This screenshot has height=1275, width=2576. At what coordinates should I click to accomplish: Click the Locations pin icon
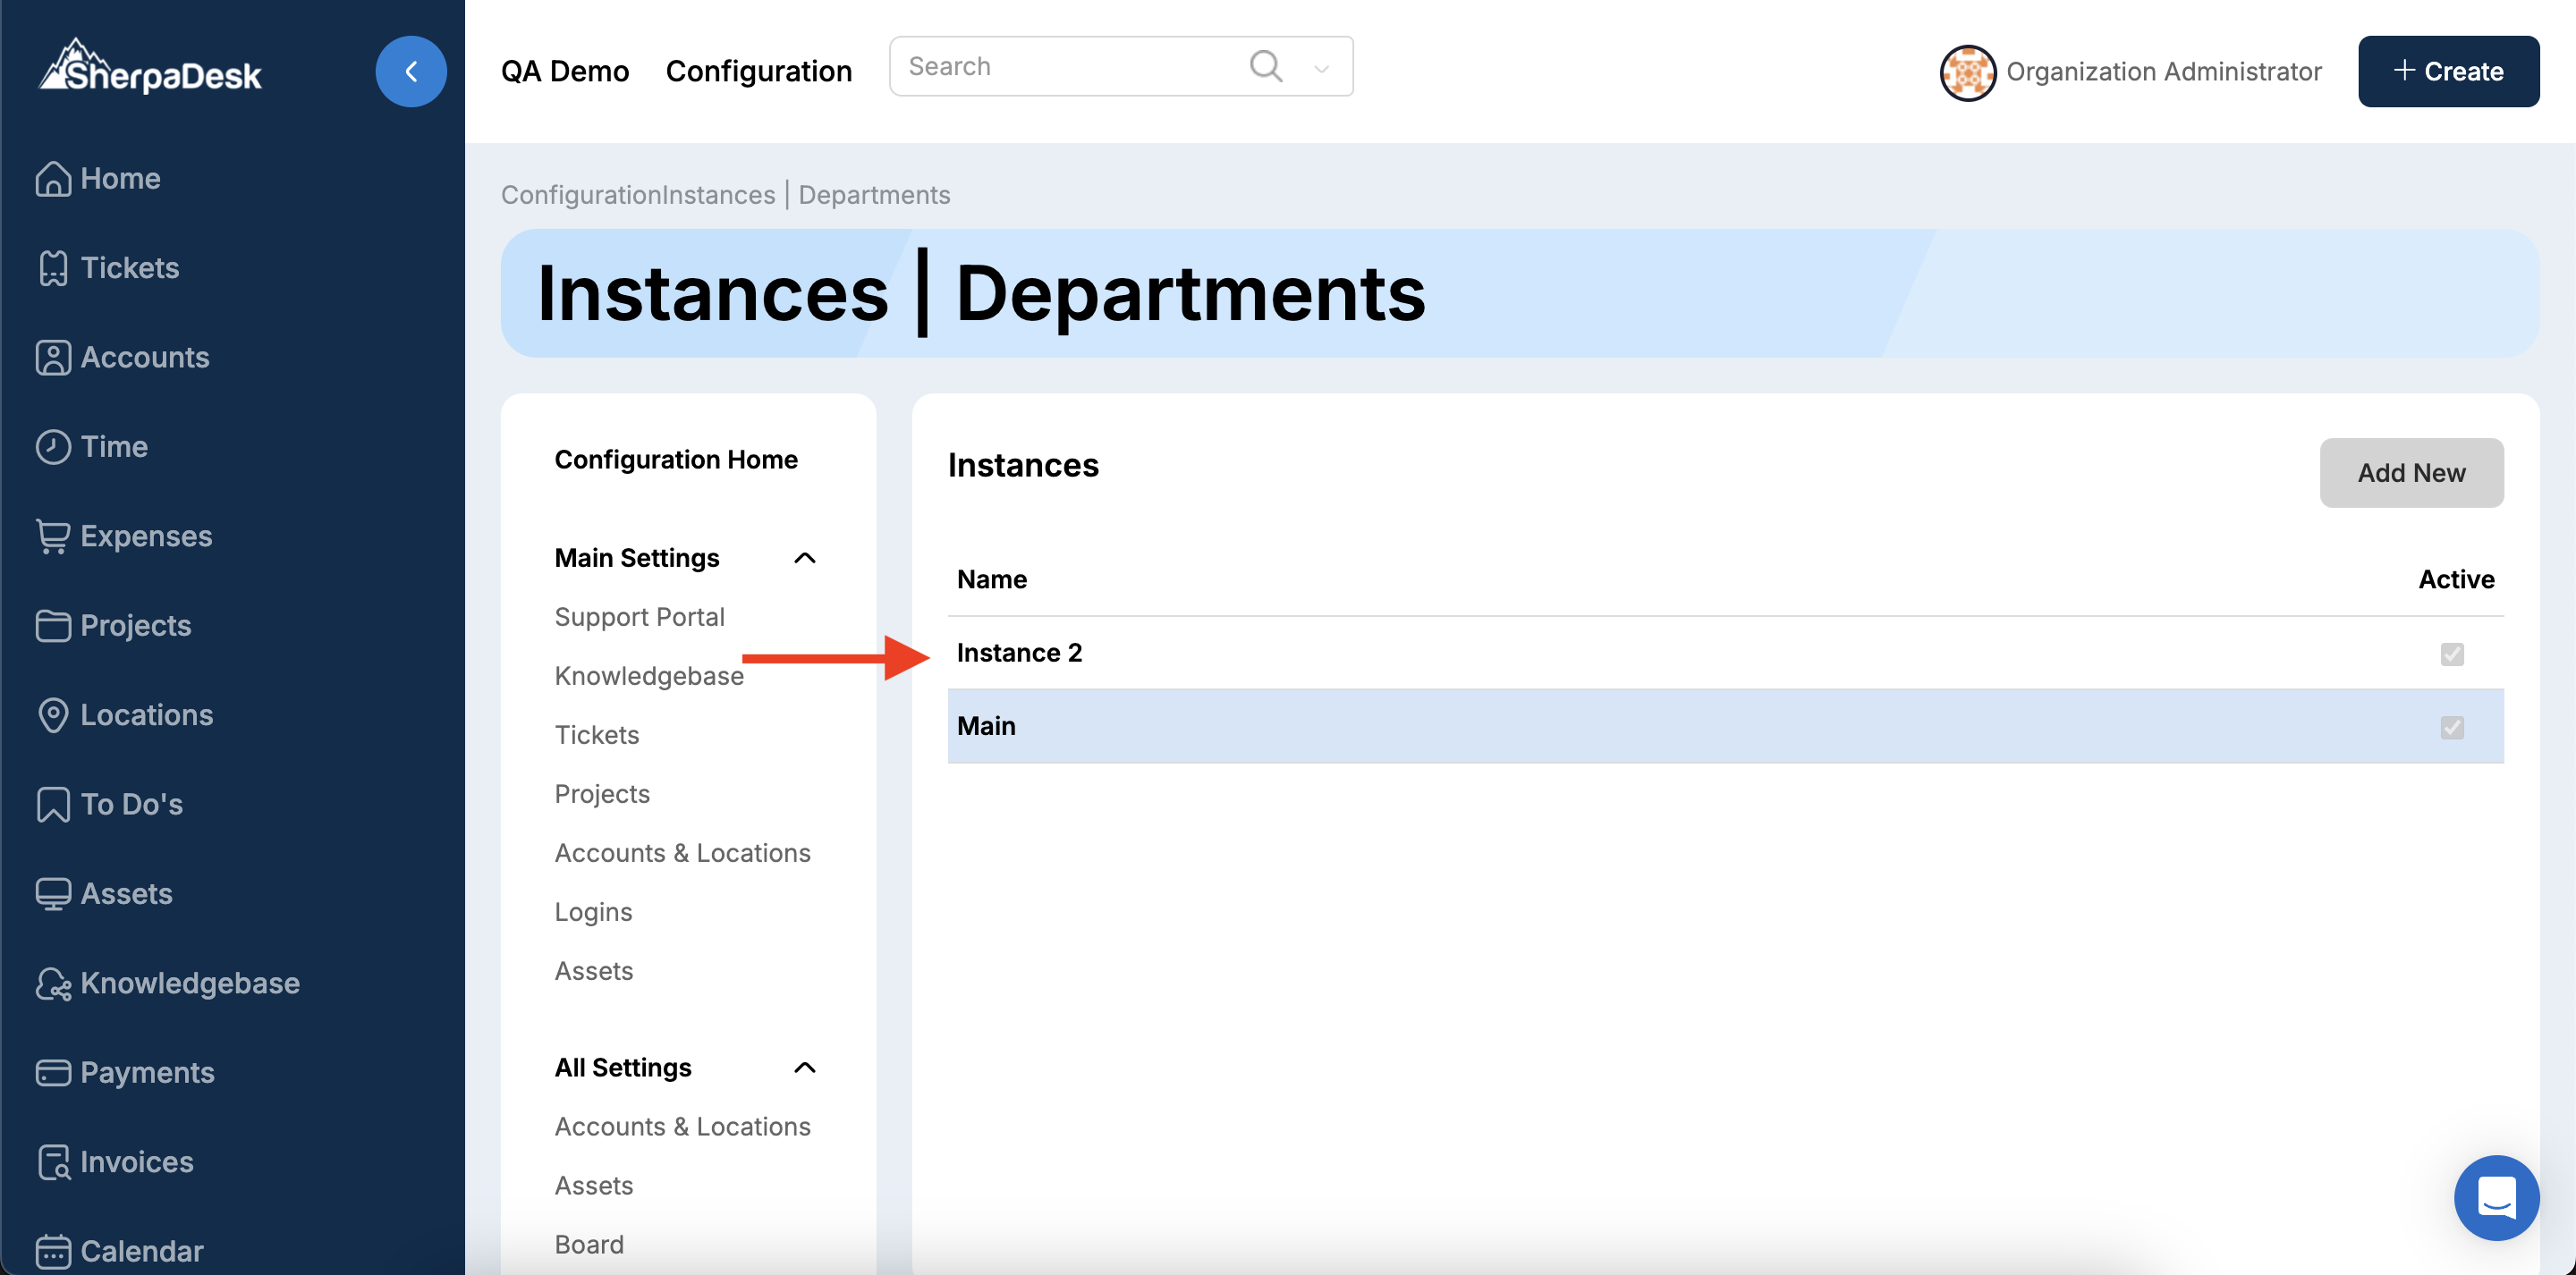(x=52, y=715)
